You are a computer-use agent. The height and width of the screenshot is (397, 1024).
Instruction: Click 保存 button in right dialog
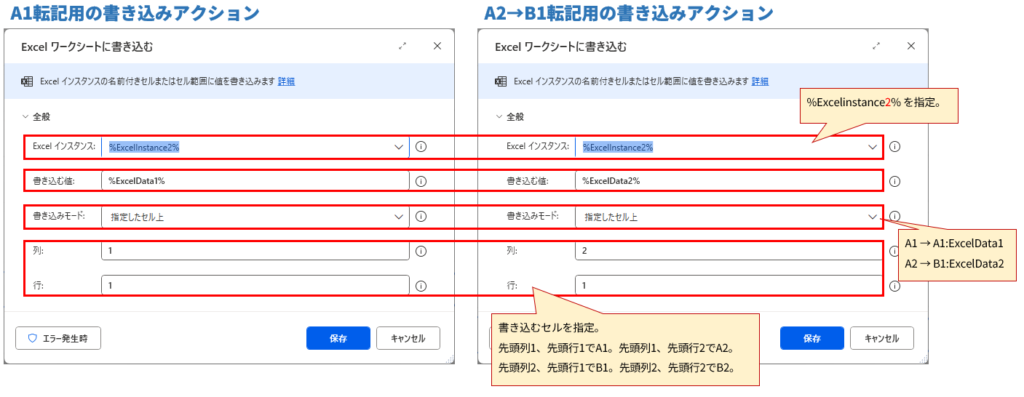[x=812, y=338]
